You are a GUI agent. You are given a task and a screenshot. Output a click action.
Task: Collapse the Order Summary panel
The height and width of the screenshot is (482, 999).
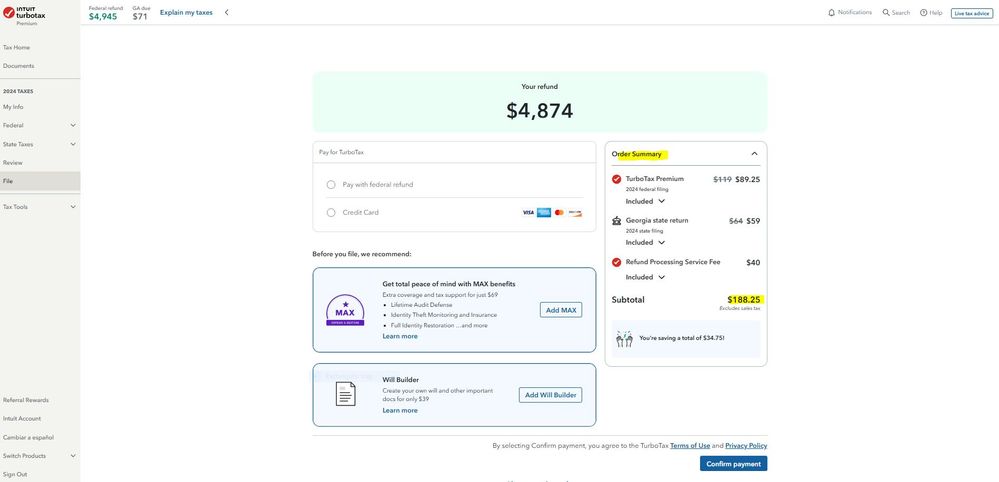pos(754,154)
